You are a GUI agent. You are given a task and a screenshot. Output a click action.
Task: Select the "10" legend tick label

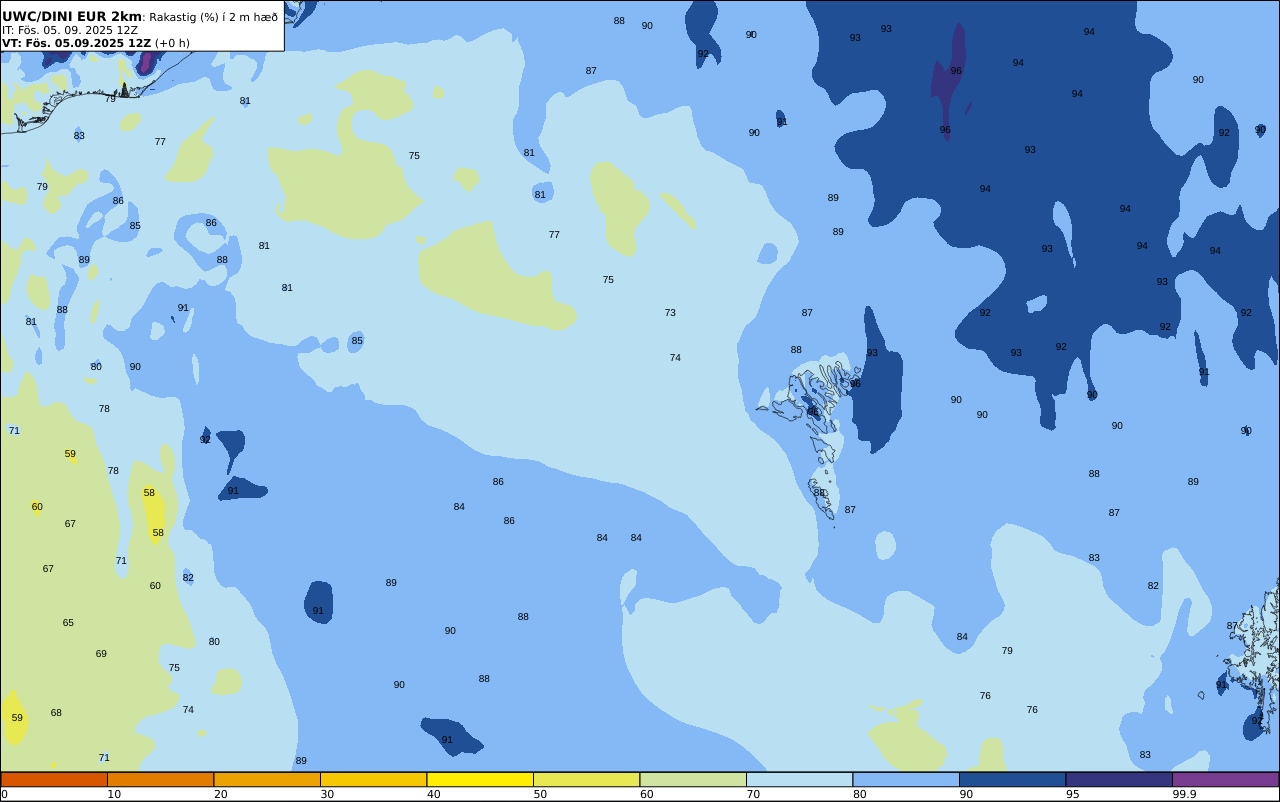click(114, 794)
